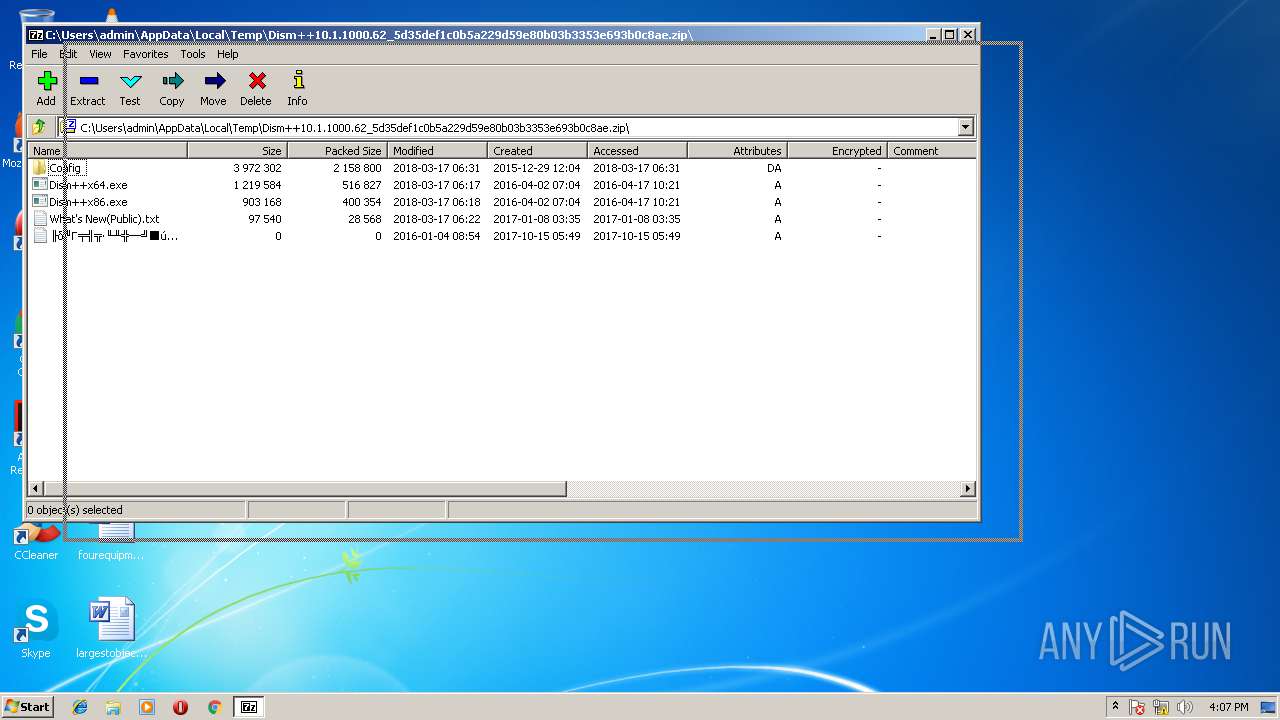Go up one folder level

pyautogui.click(x=39, y=127)
